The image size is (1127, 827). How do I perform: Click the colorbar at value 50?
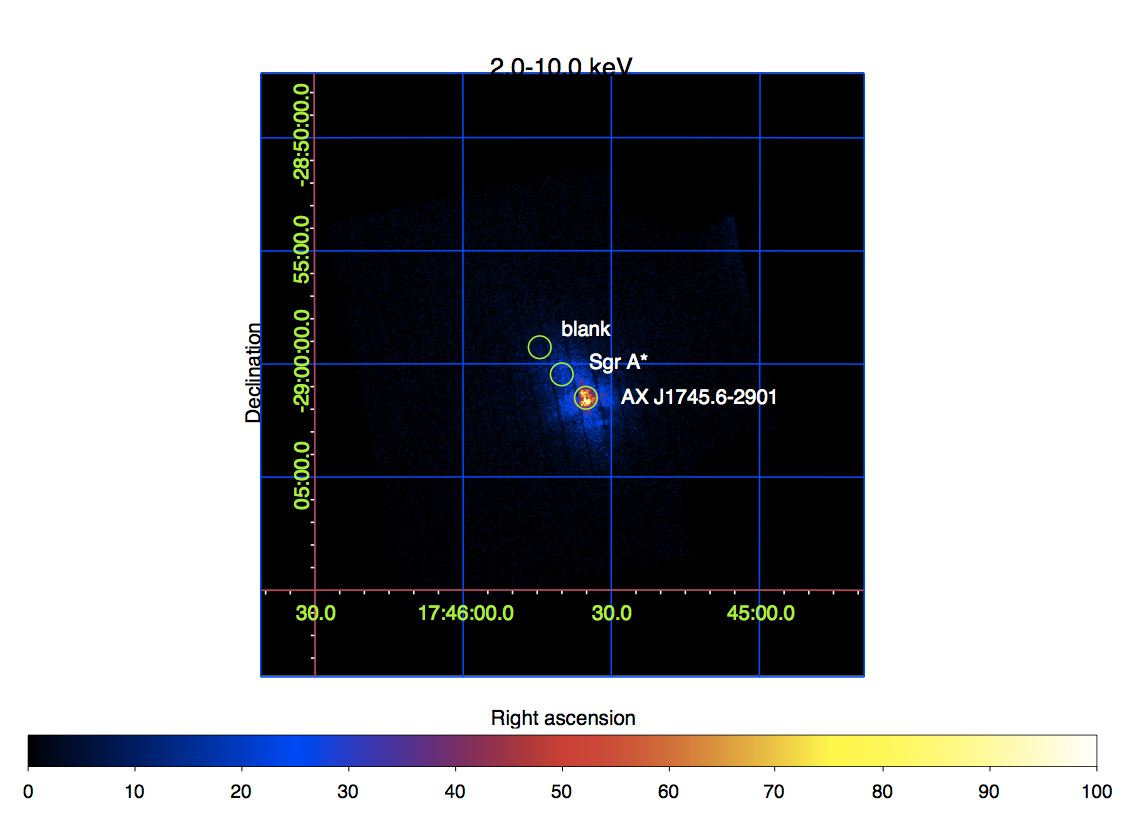pos(562,751)
